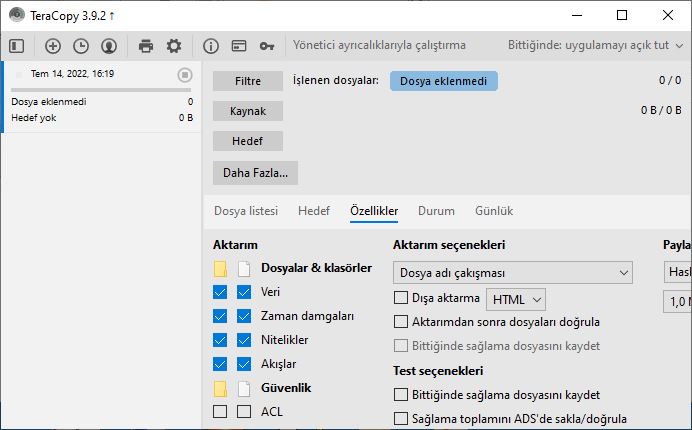Uncheck file checkbox for Akışlar

pyautogui.click(x=244, y=364)
